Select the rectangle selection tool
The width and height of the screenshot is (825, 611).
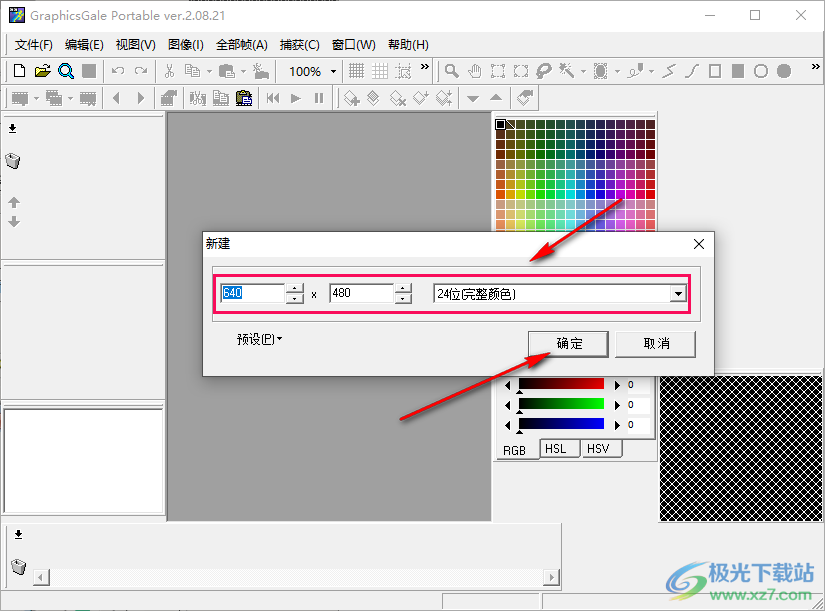[498, 71]
